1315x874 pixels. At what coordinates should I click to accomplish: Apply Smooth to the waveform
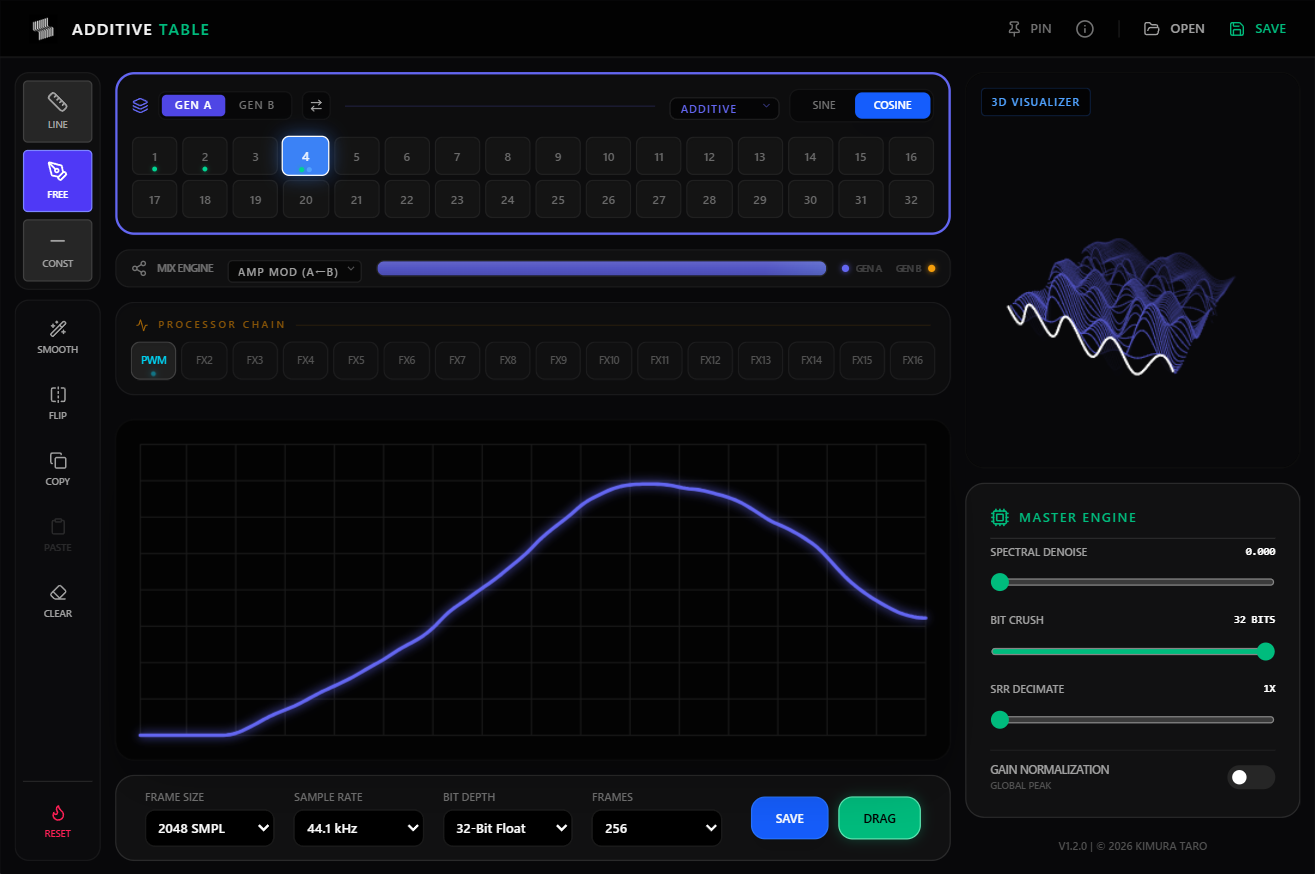point(58,337)
